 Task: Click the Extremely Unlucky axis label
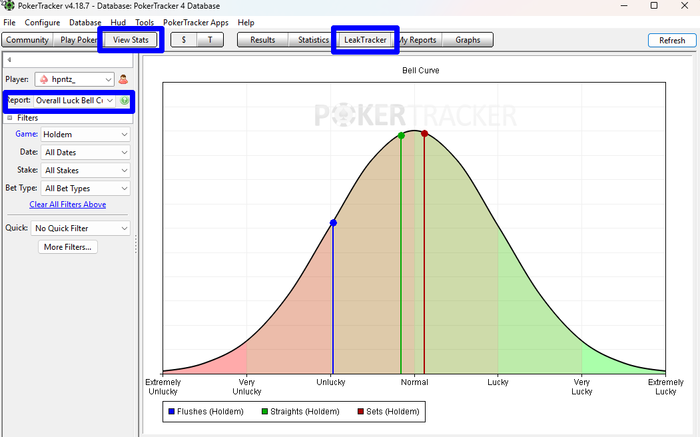point(163,387)
